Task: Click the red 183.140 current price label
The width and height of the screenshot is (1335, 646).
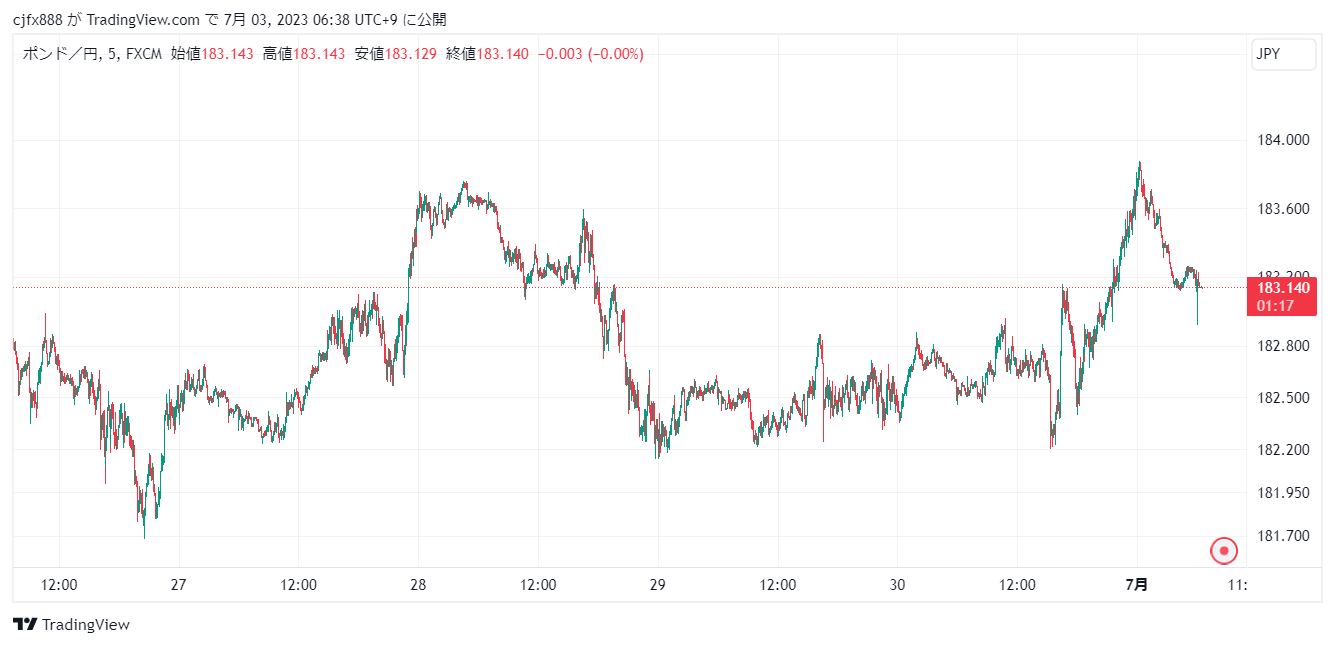Action: click(1283, 288)
